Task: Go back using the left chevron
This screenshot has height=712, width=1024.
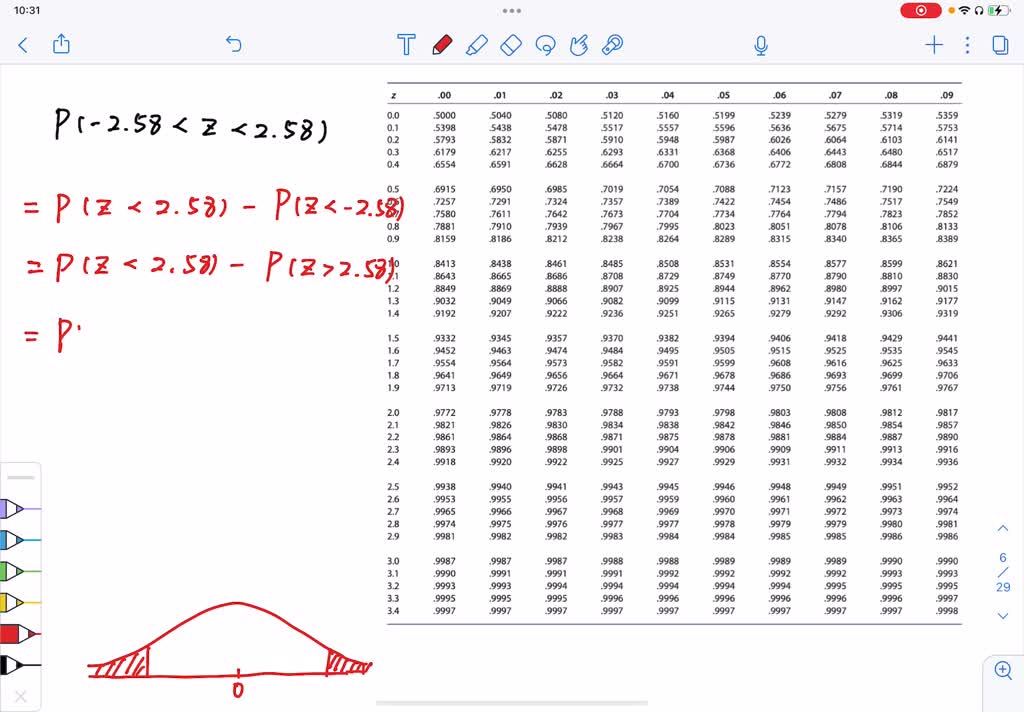Action: click(22, 45)
